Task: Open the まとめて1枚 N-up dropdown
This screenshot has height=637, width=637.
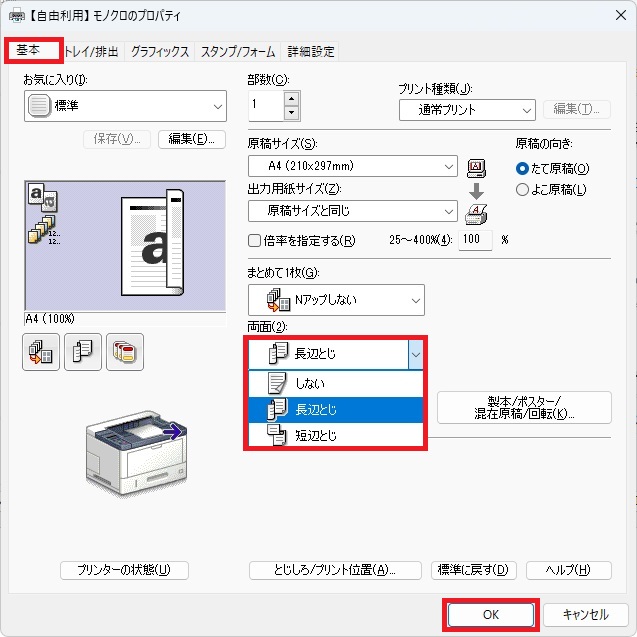Action: (336, 300)
